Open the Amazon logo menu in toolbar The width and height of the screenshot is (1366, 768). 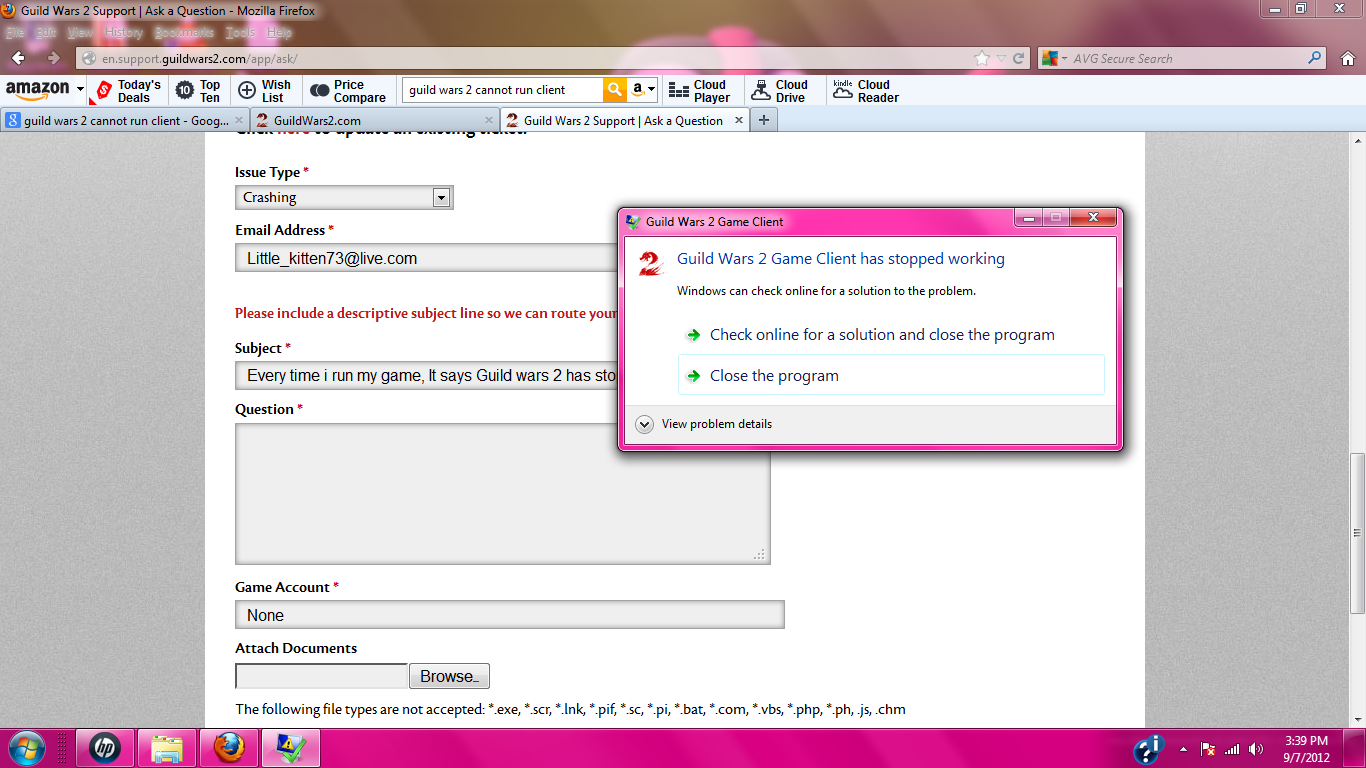pos(45,91)
